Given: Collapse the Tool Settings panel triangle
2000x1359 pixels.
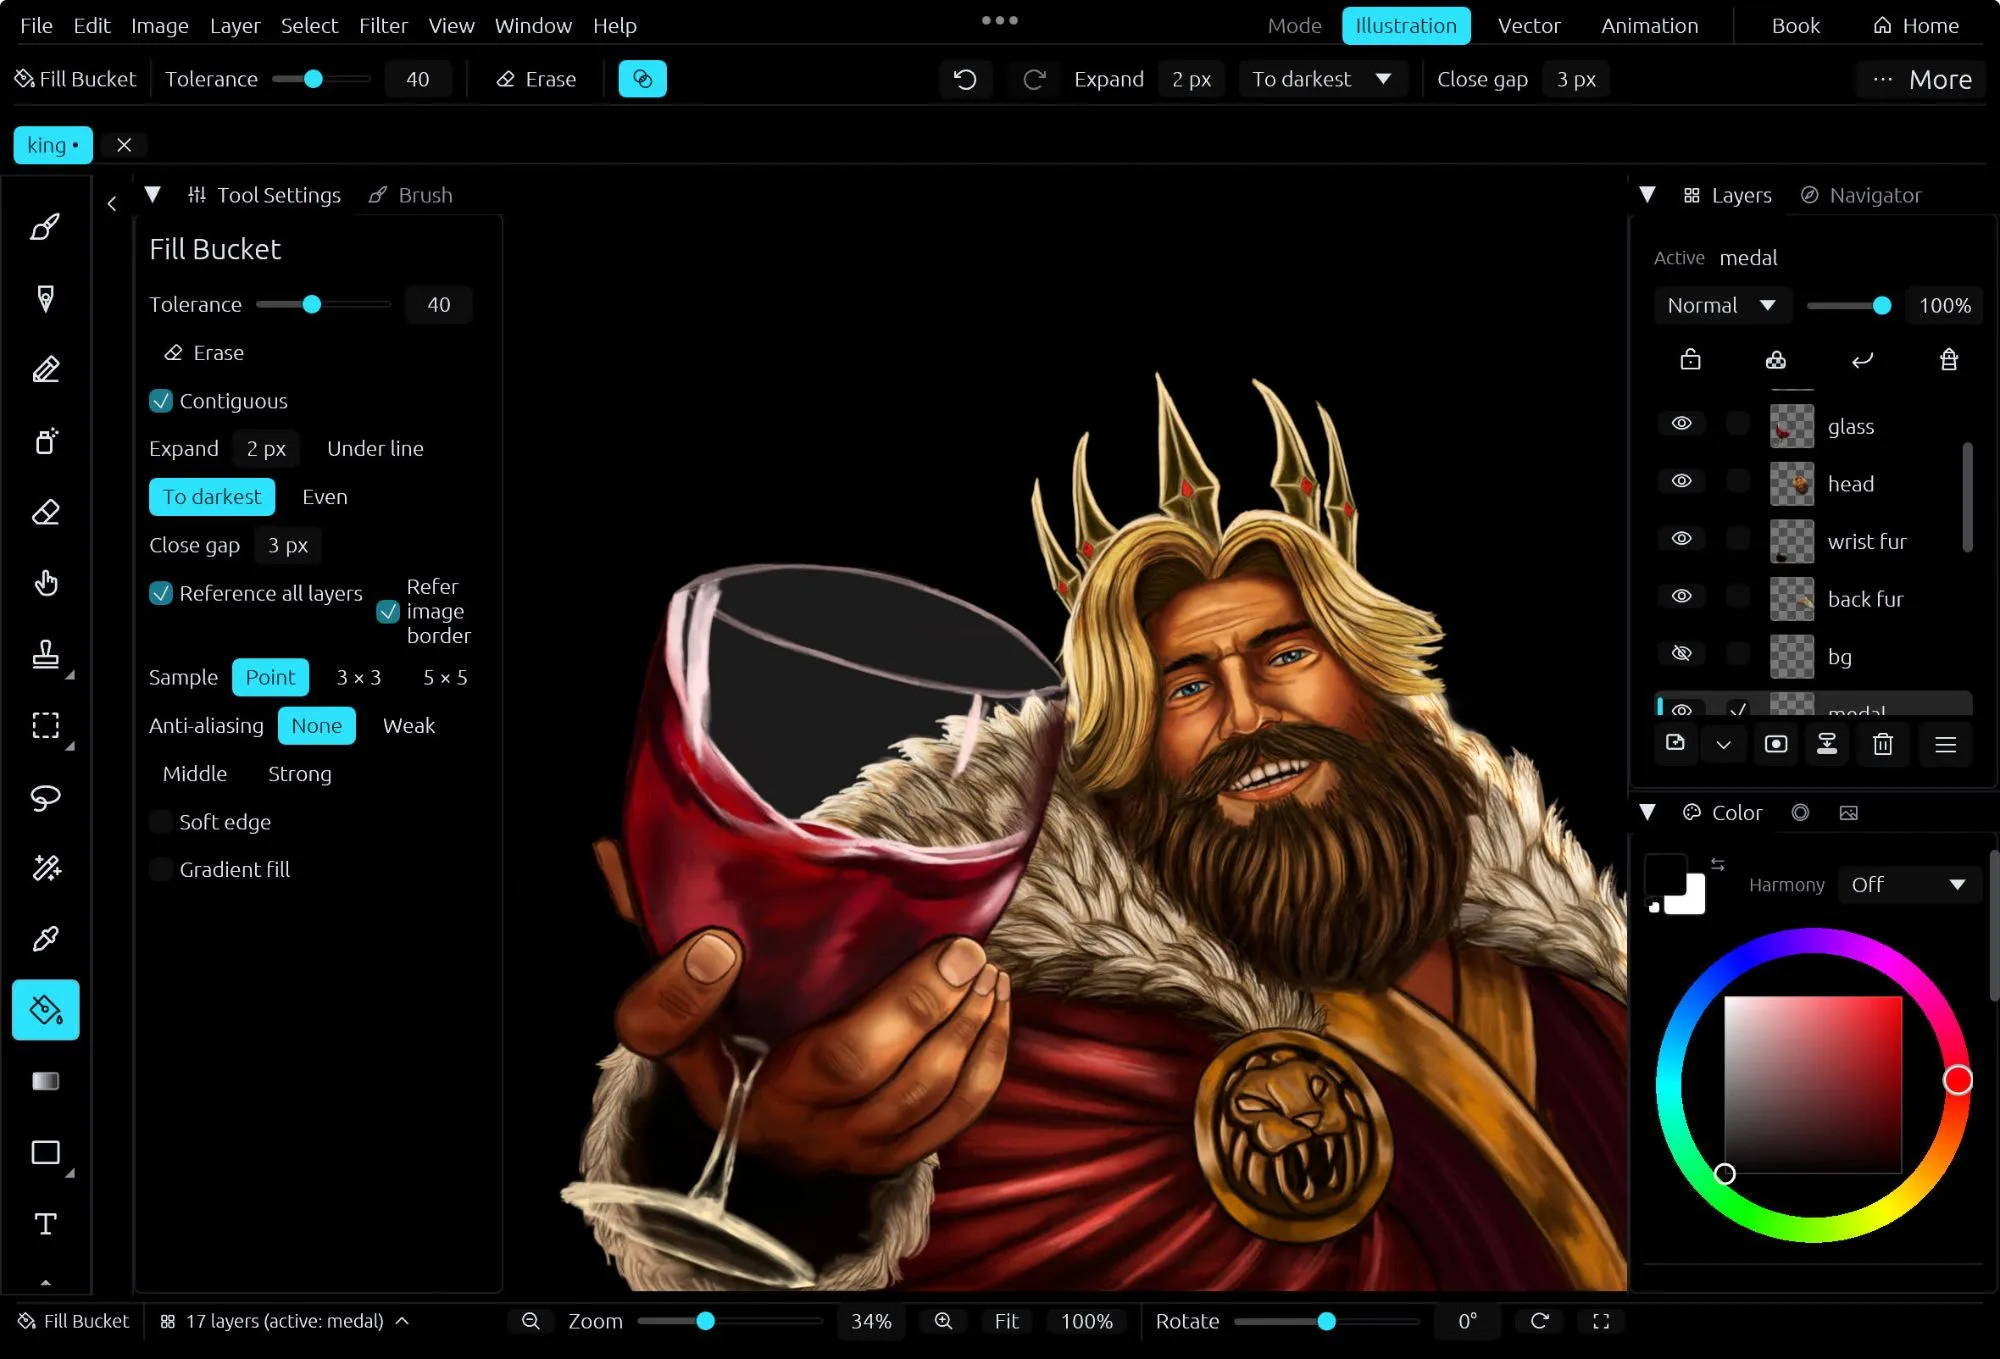Looking at the screenshot, I should tap(152, 195).
